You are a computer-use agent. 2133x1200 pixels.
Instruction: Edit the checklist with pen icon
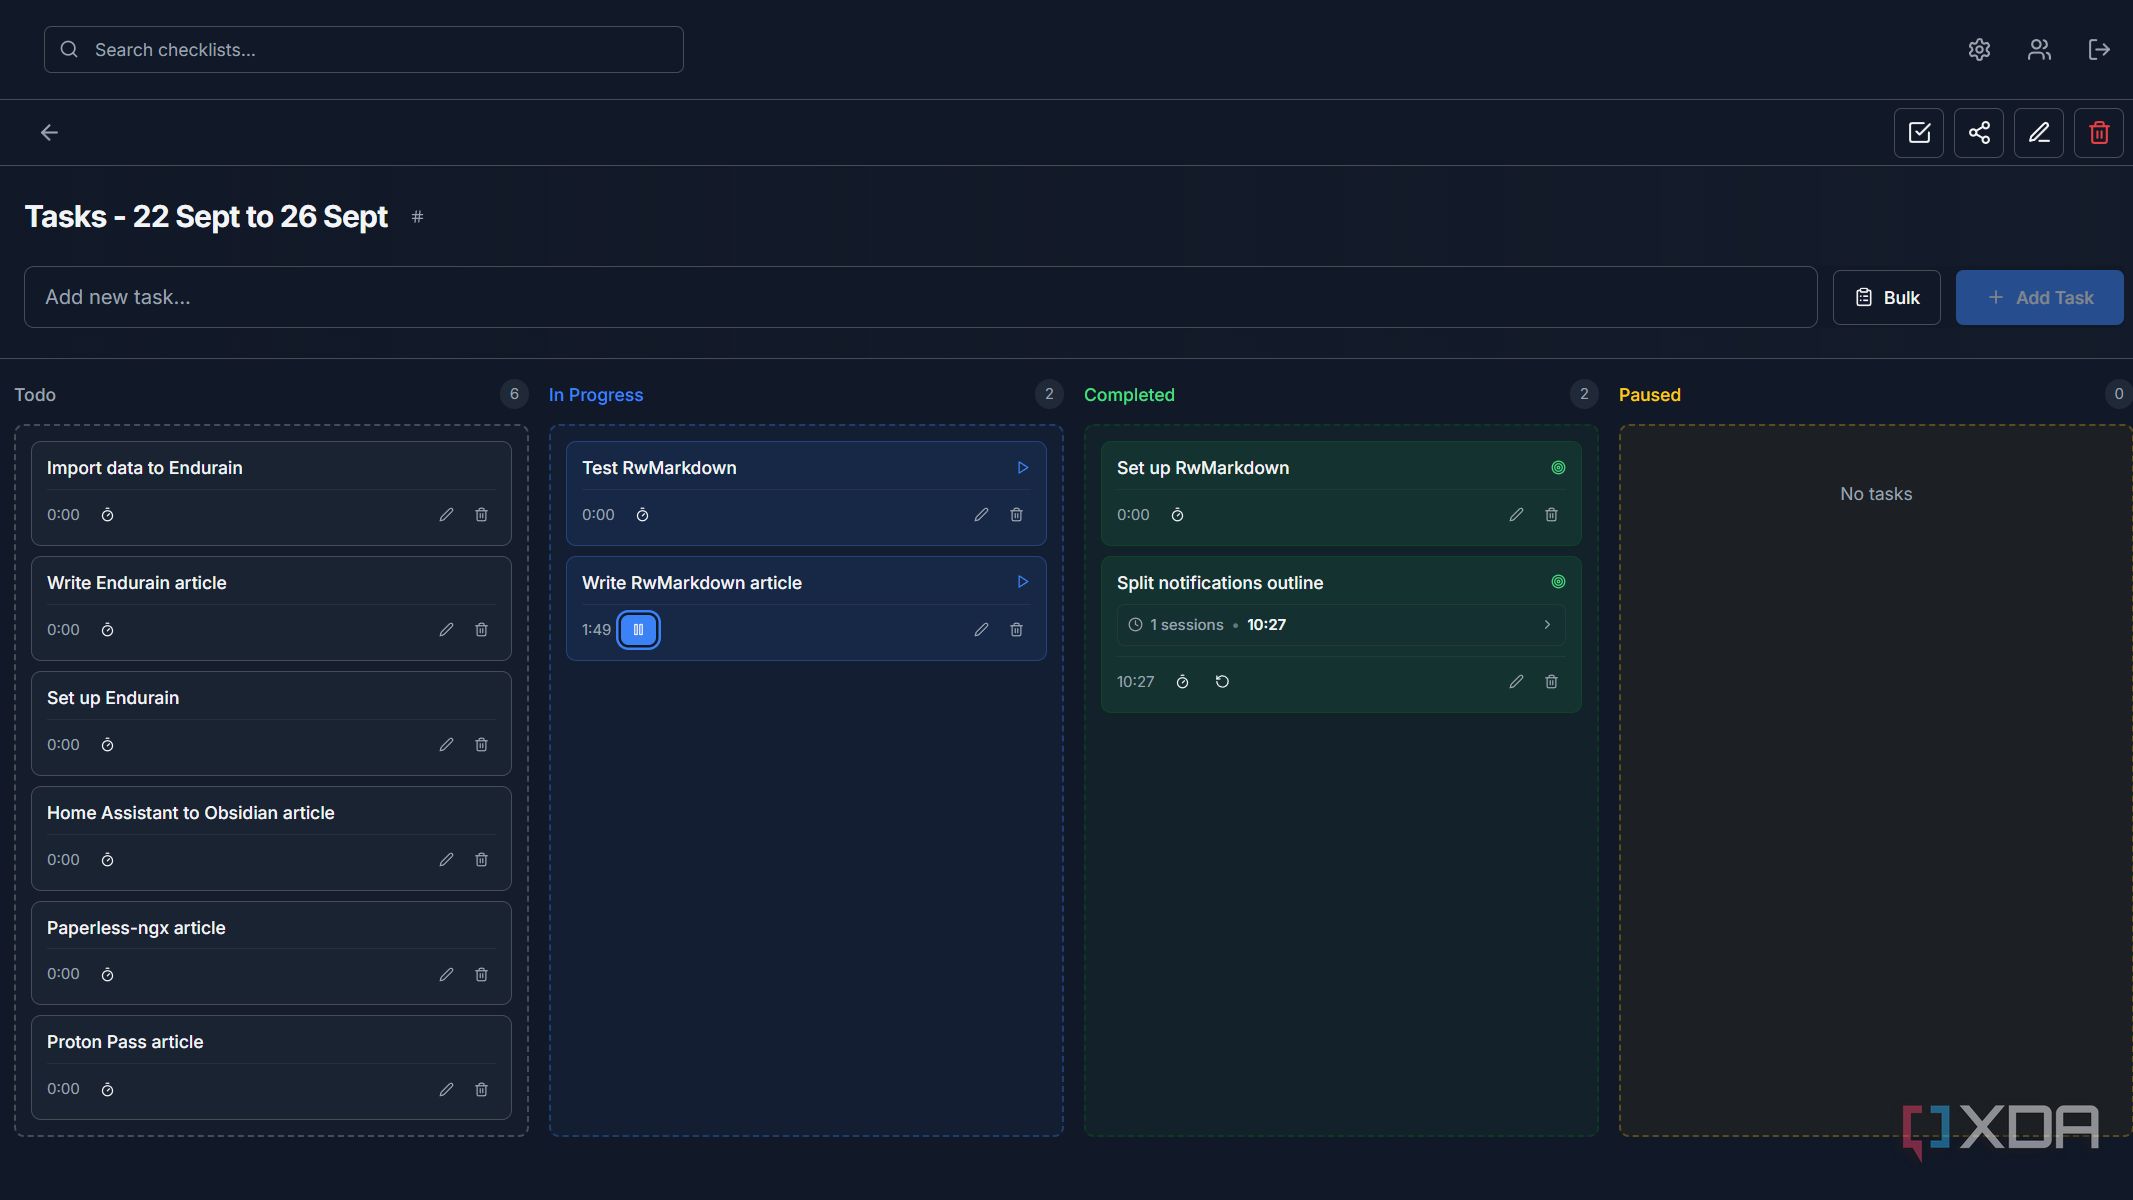pos(2039,133)
